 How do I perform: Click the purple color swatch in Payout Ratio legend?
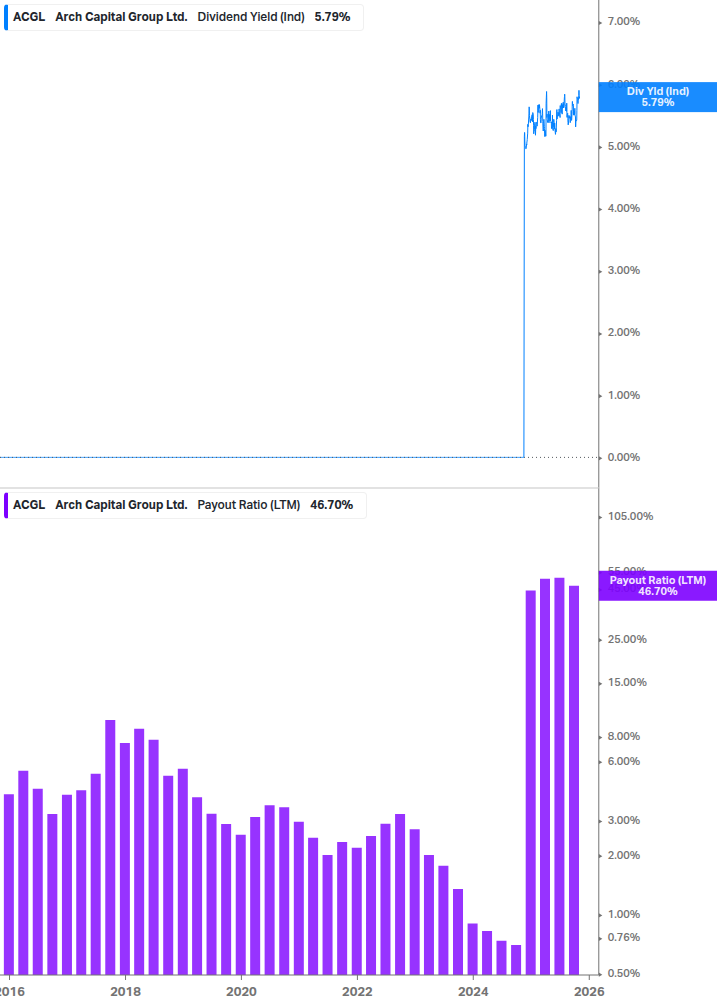pyautogui.click(x=6, y=505)
